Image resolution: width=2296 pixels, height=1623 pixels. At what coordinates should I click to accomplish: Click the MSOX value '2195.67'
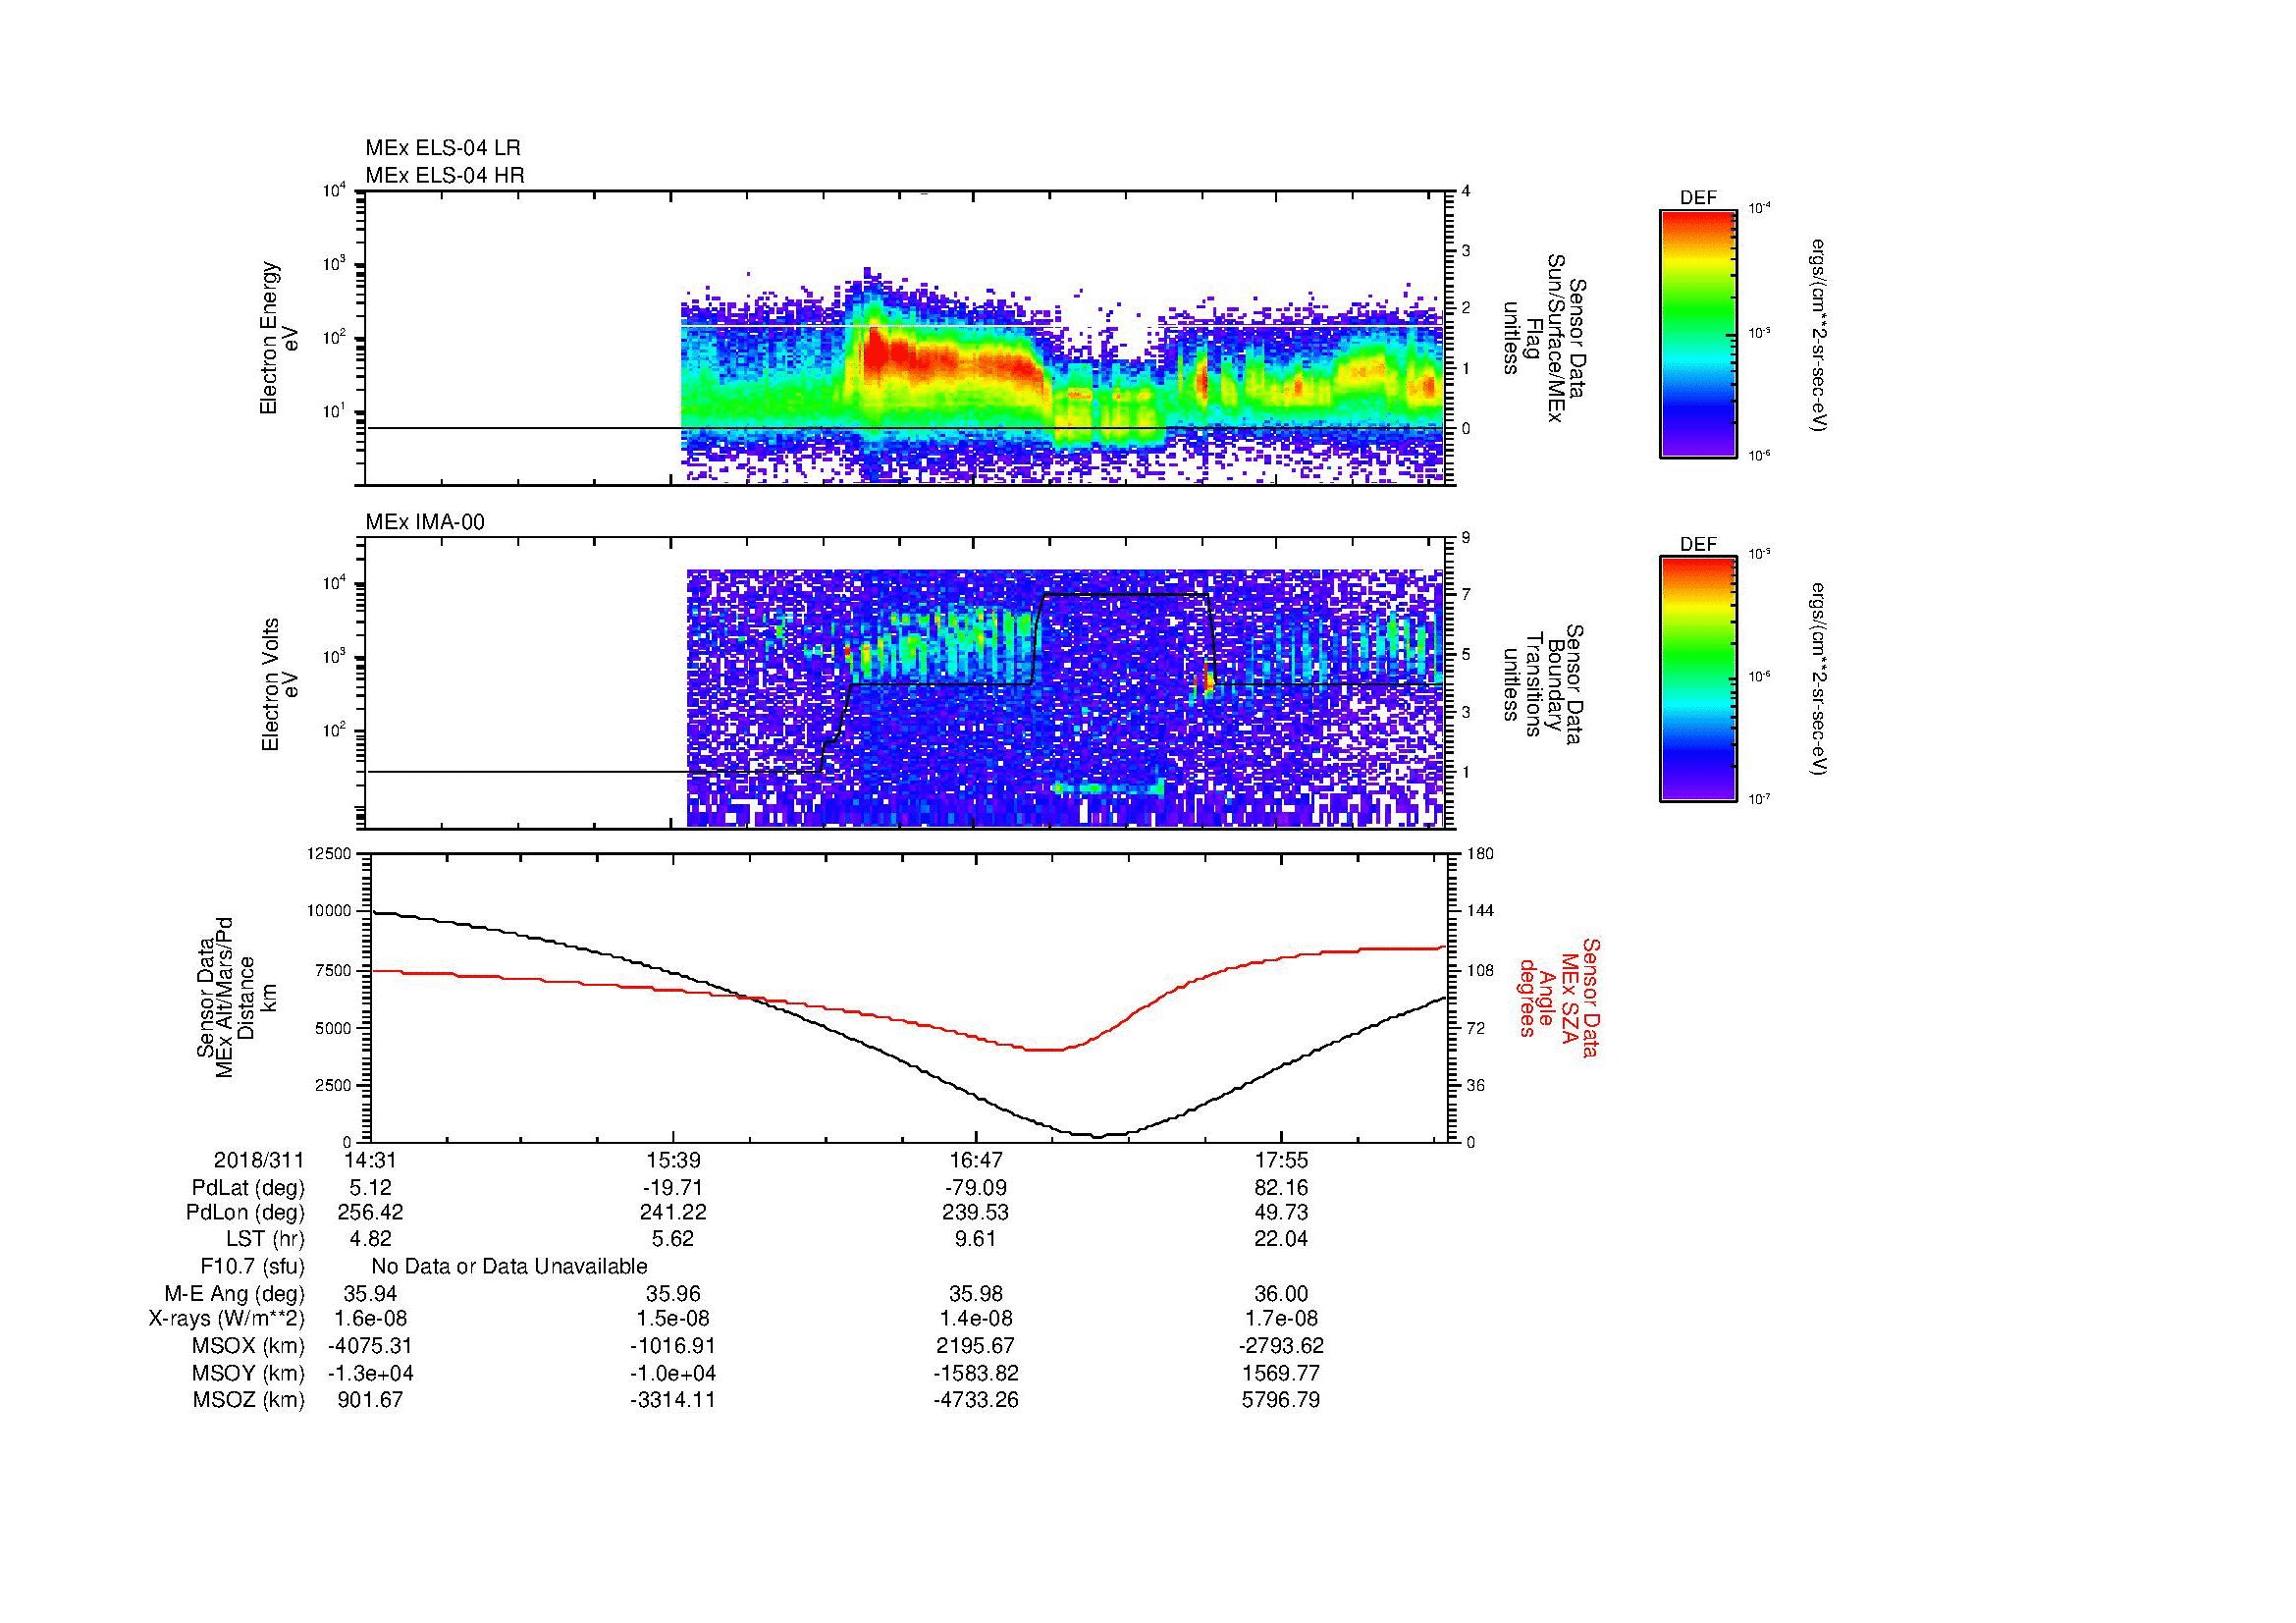point(976,1347)
